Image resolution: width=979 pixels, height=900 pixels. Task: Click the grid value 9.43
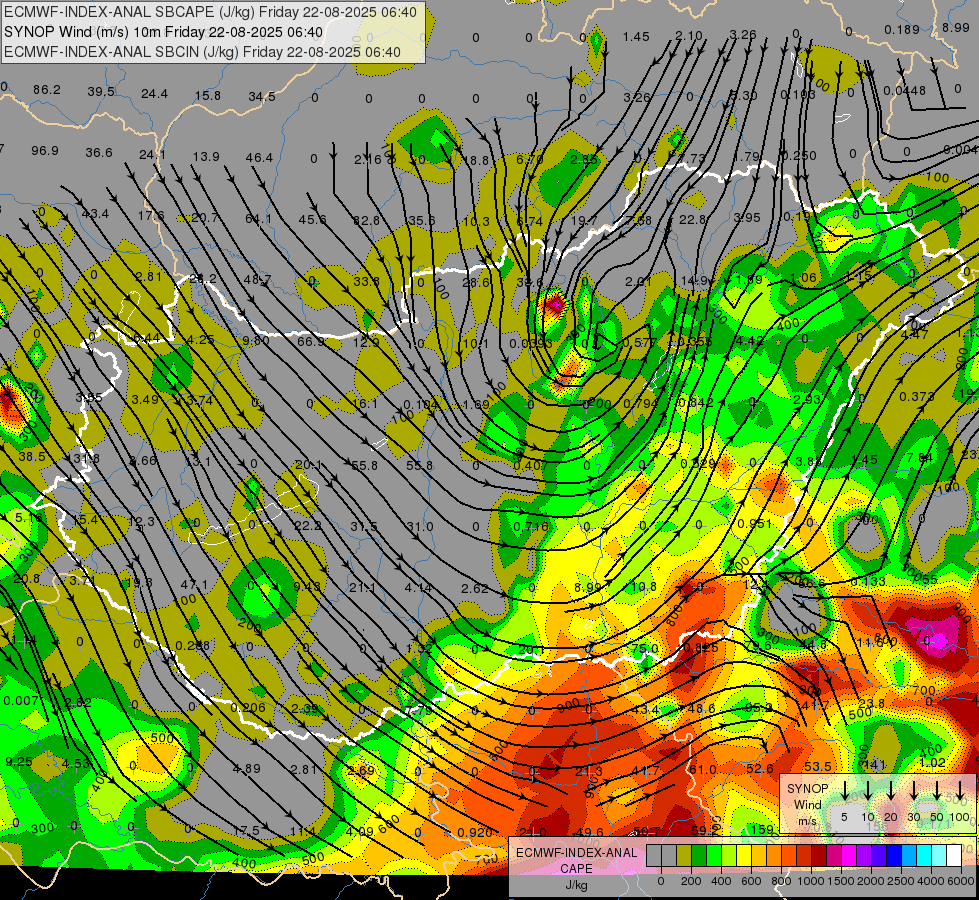pyautogui.click(x=307, y=586)
